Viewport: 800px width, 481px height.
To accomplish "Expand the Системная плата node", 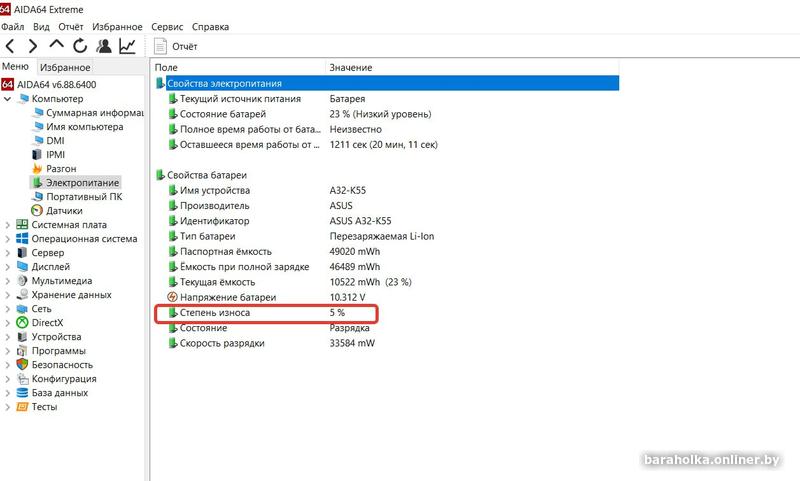I will click(x=7, y=224).
